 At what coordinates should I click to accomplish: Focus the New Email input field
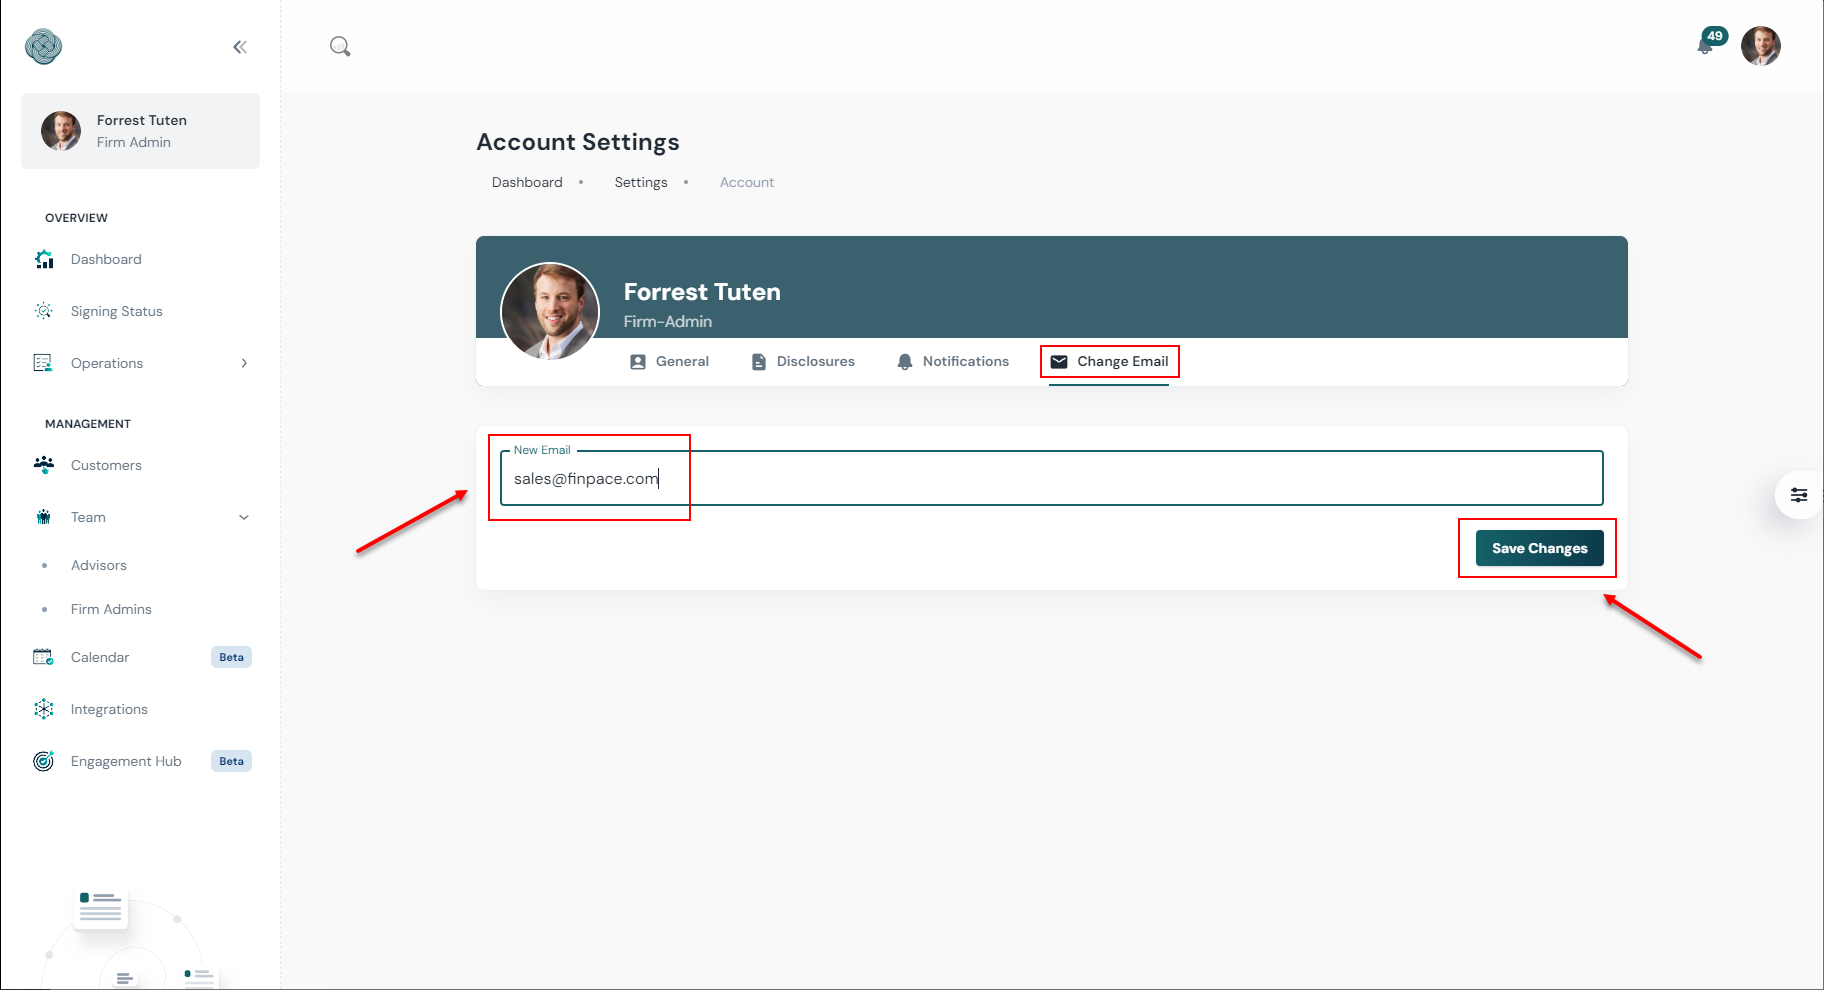point(1051,478)
